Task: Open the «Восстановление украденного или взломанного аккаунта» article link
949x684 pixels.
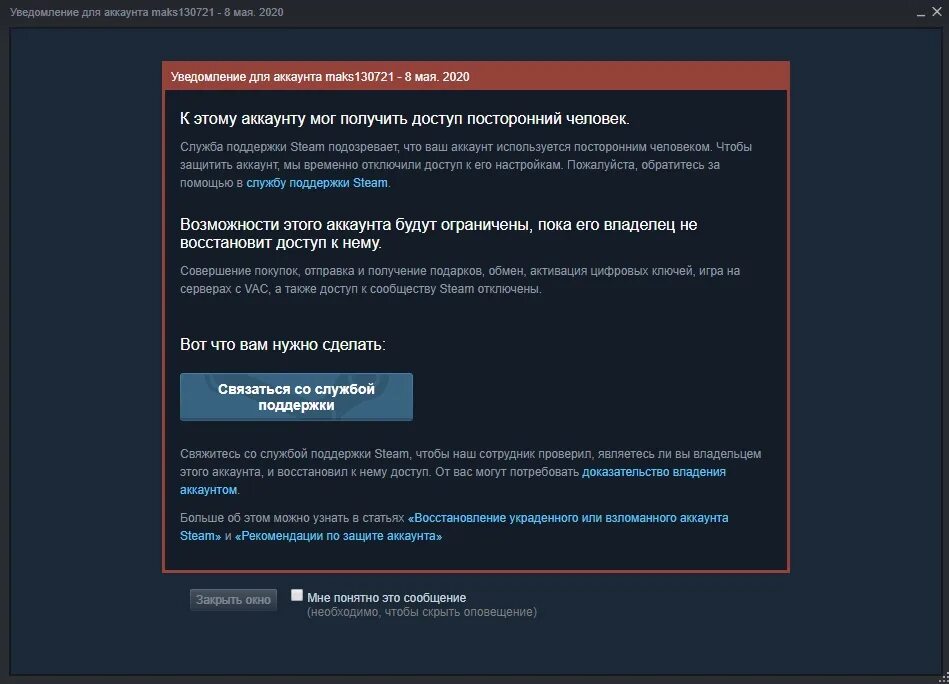Action: [x=568, y=518]
